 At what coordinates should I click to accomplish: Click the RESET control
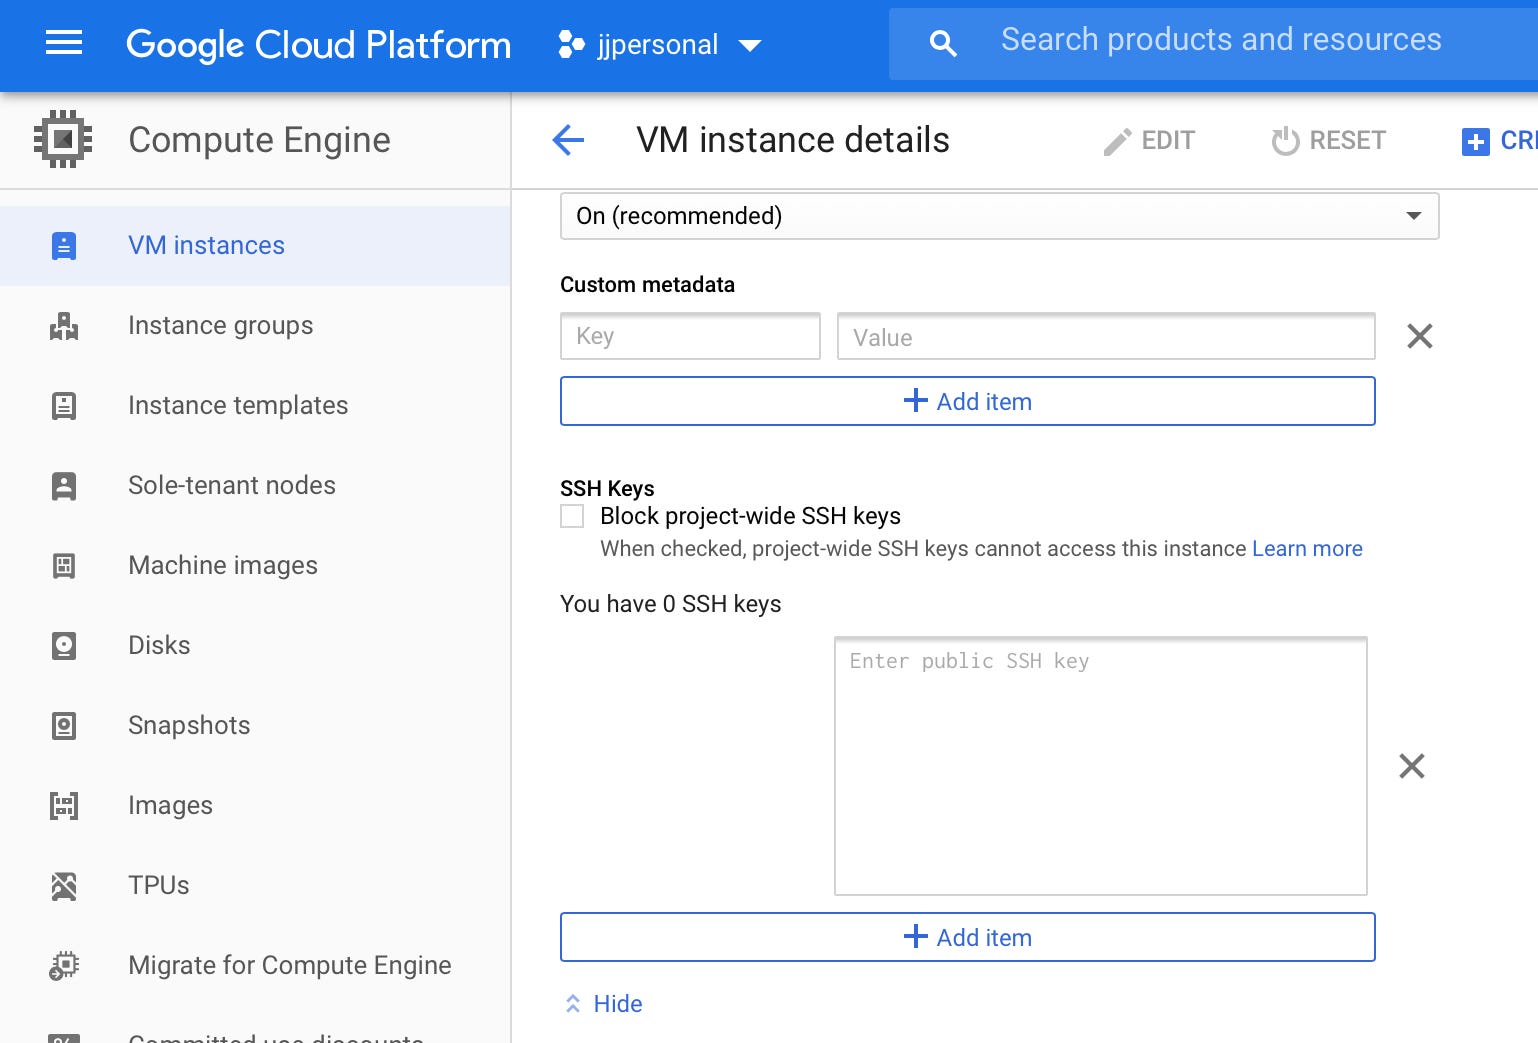pos(1329,140)
